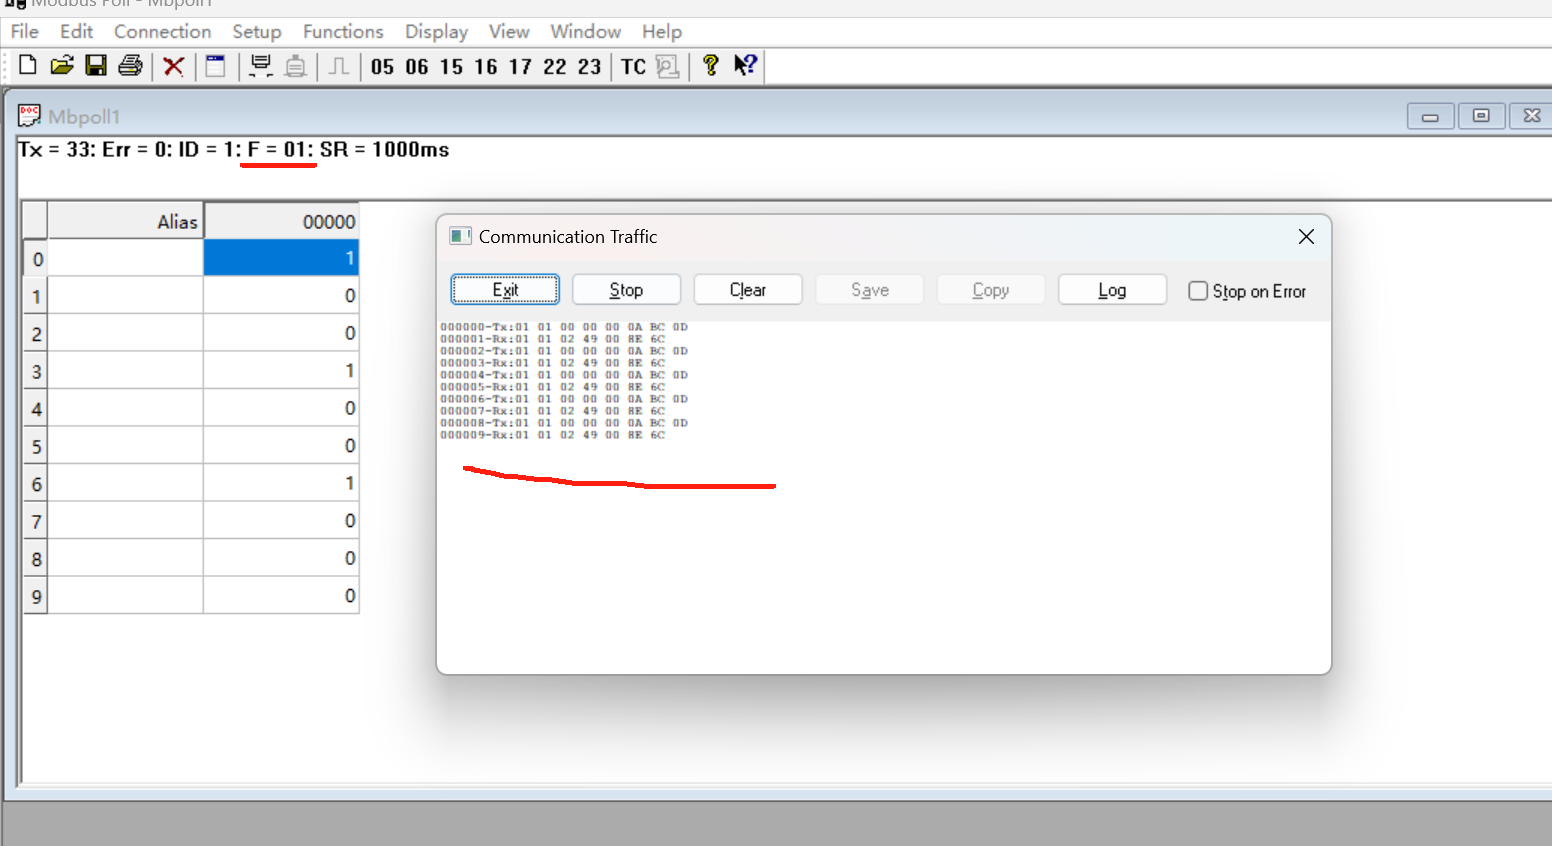The height and width of the screenshot is (846, 1552).
Task: Open the Setup menu
Action: coord(257,32)
